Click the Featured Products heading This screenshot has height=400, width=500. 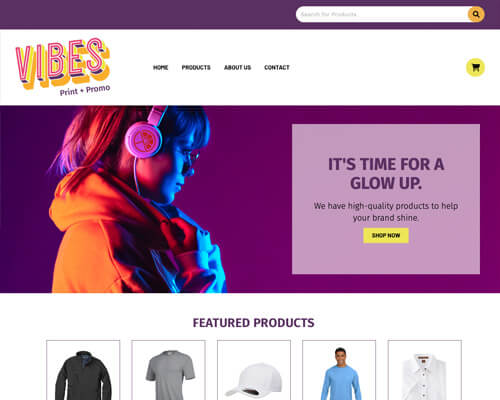pos(253,323)
